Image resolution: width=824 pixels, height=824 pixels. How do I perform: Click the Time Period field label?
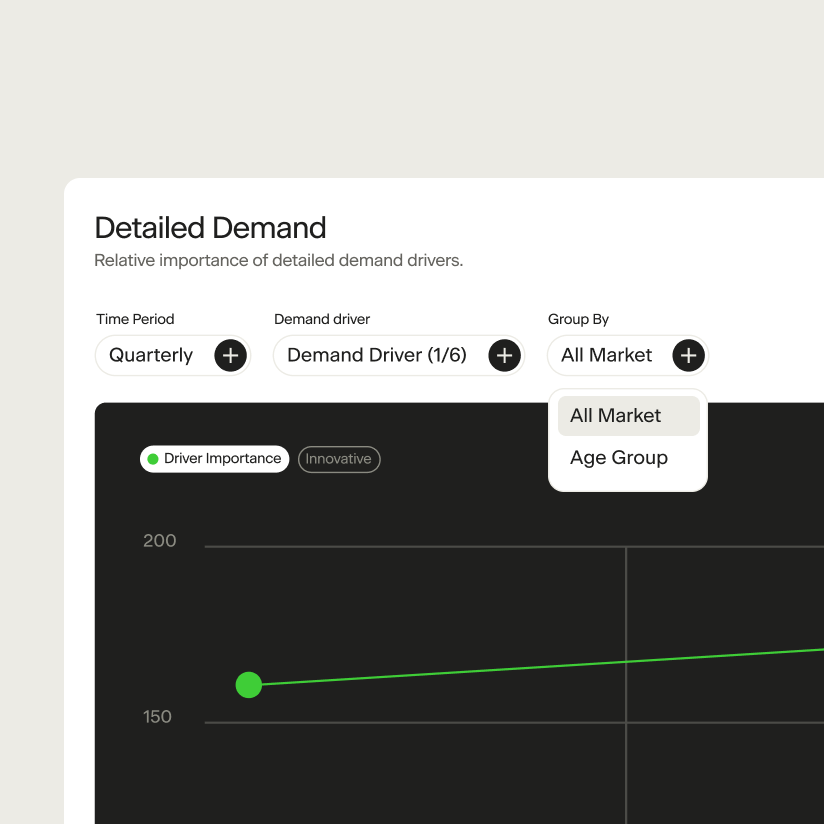[x=135, y=319]
